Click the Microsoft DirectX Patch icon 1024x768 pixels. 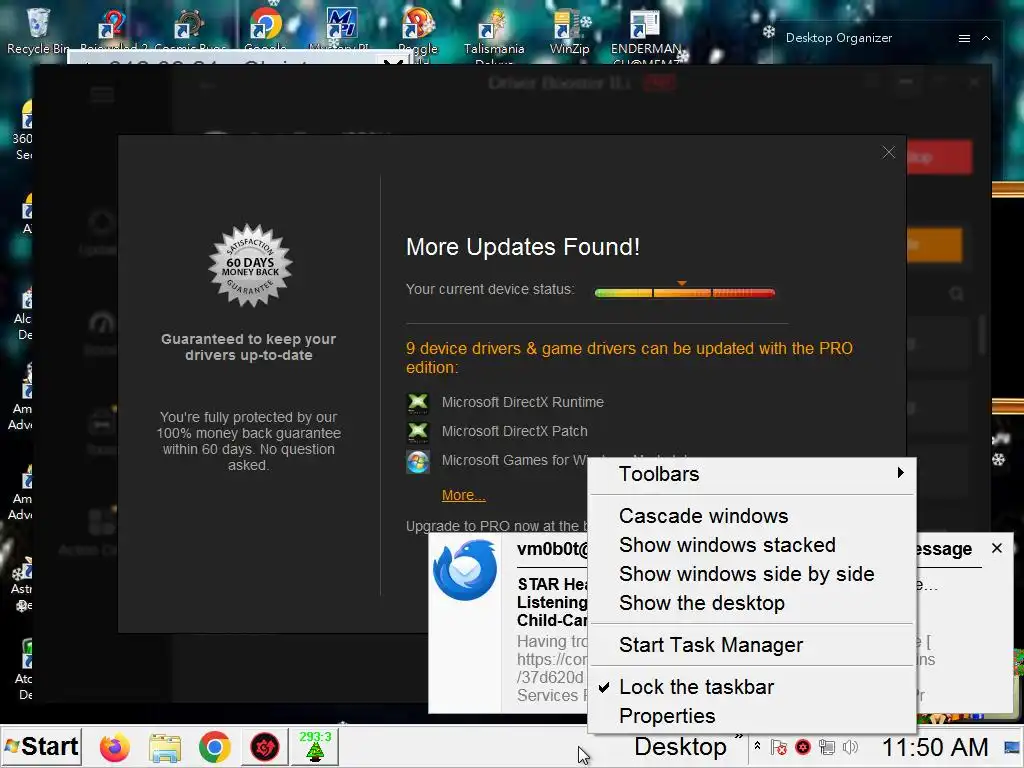pos(418,431)
